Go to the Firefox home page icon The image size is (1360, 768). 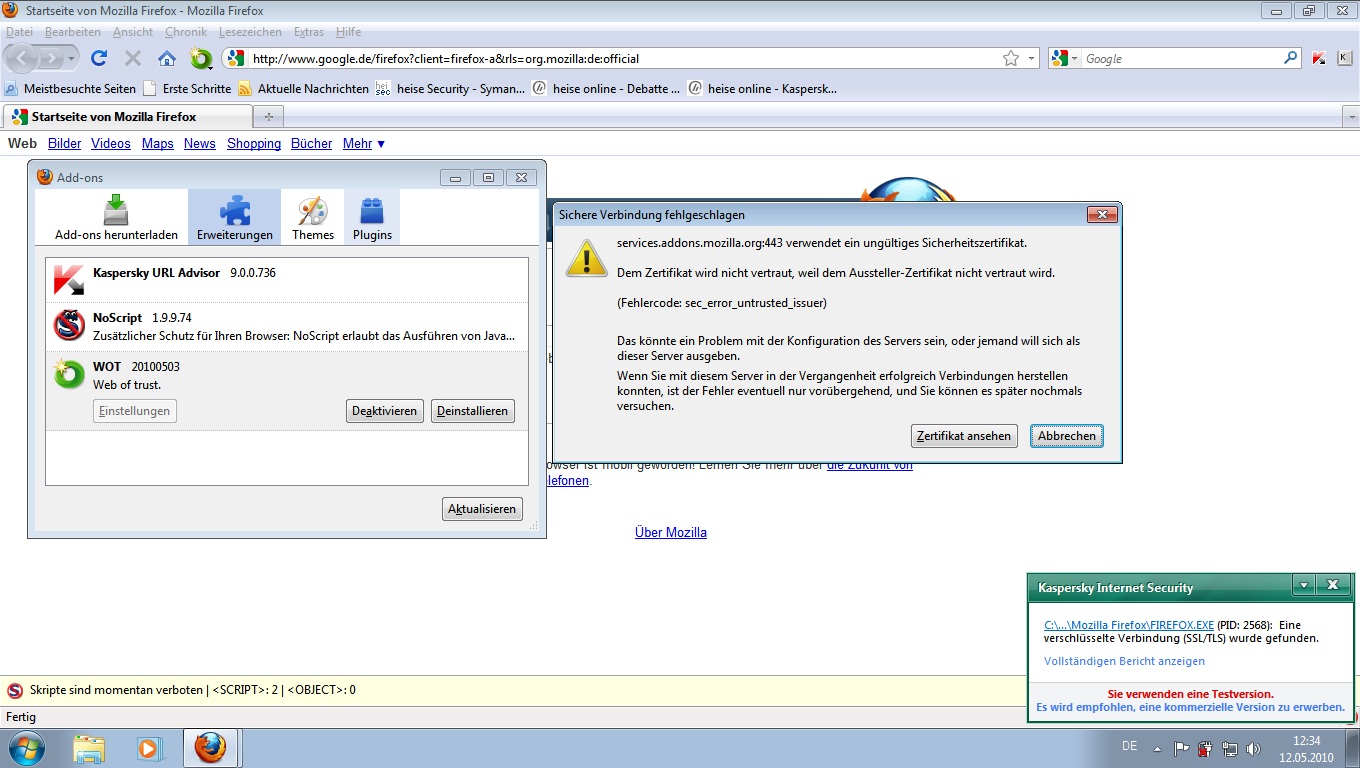[167, 58]
